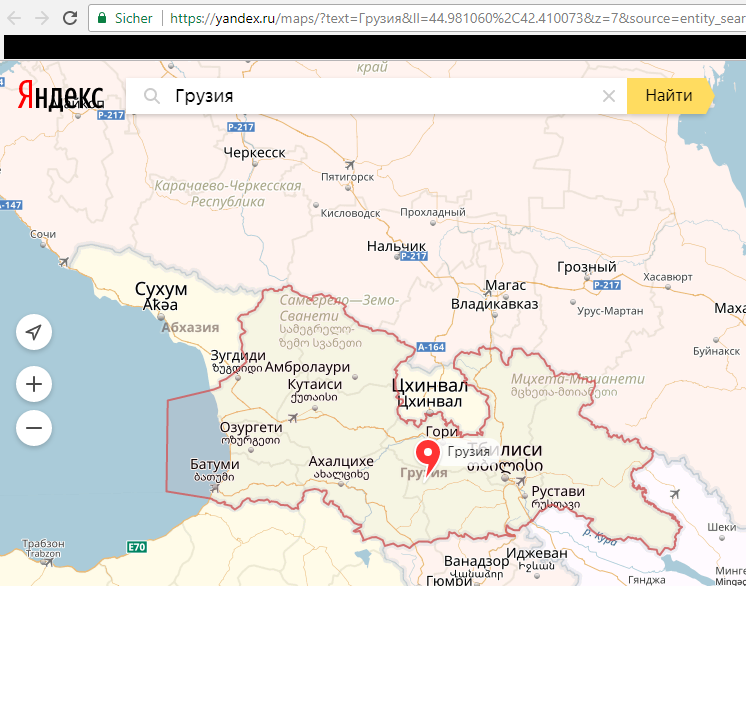The image size is (746, 715).
Task: Reload the page with refresh icon
Action: (70, 18)
